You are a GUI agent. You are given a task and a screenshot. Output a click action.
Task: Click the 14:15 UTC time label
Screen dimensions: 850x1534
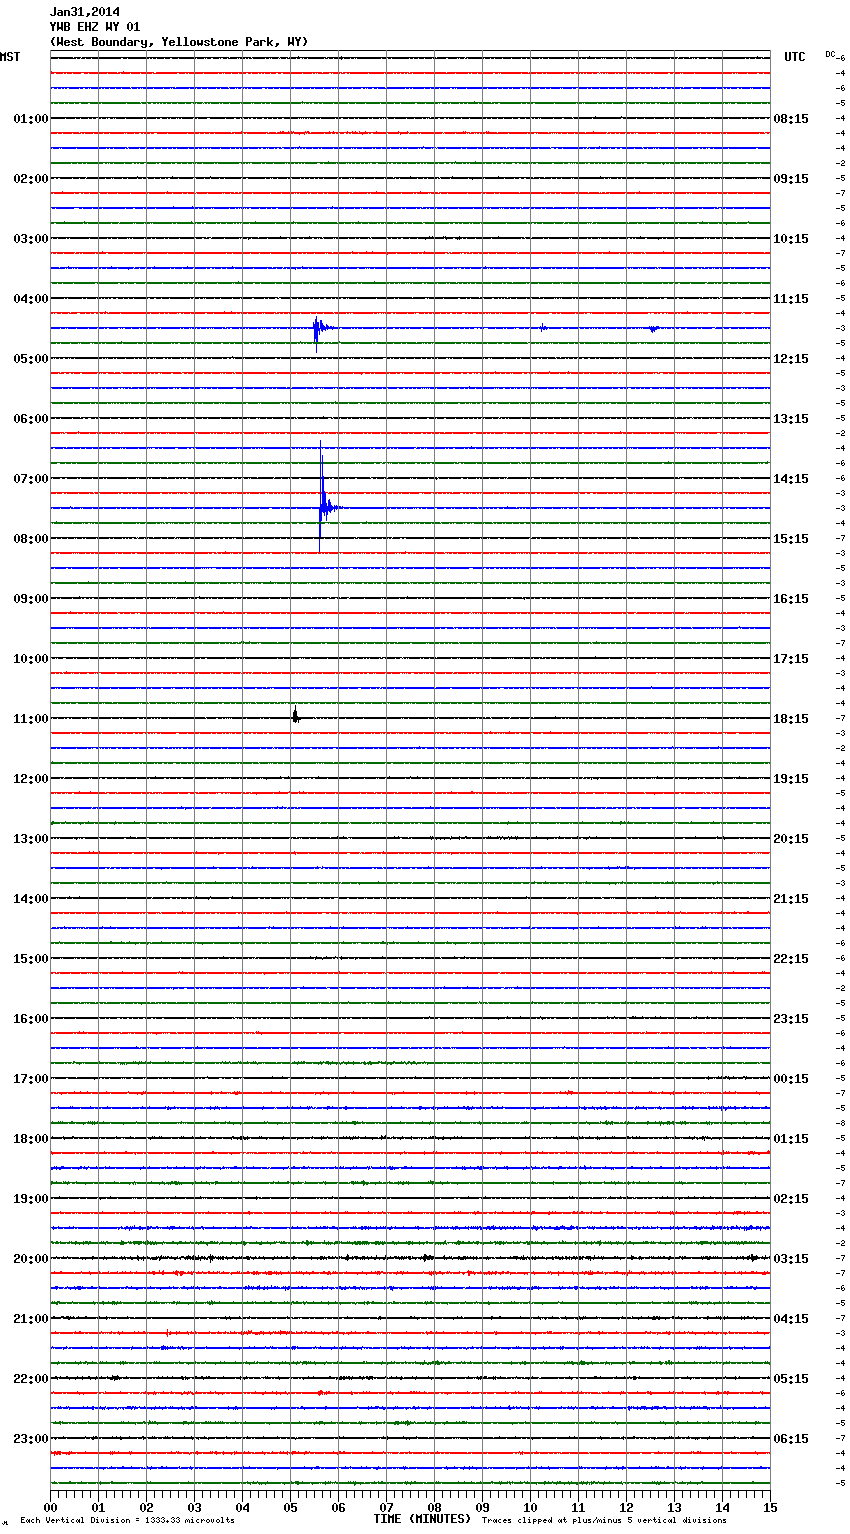(x=791, y=479)
